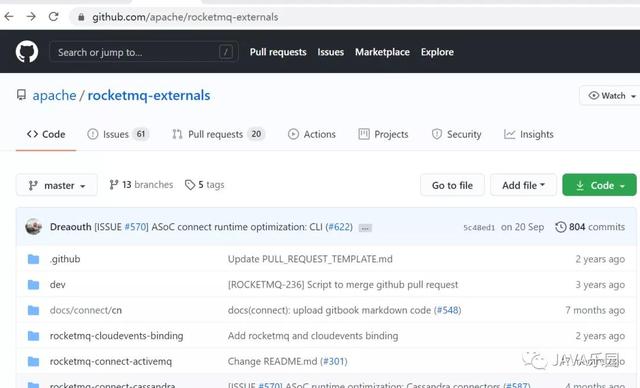Open the rocketmq-connect-activemq folder

(111, 361)
